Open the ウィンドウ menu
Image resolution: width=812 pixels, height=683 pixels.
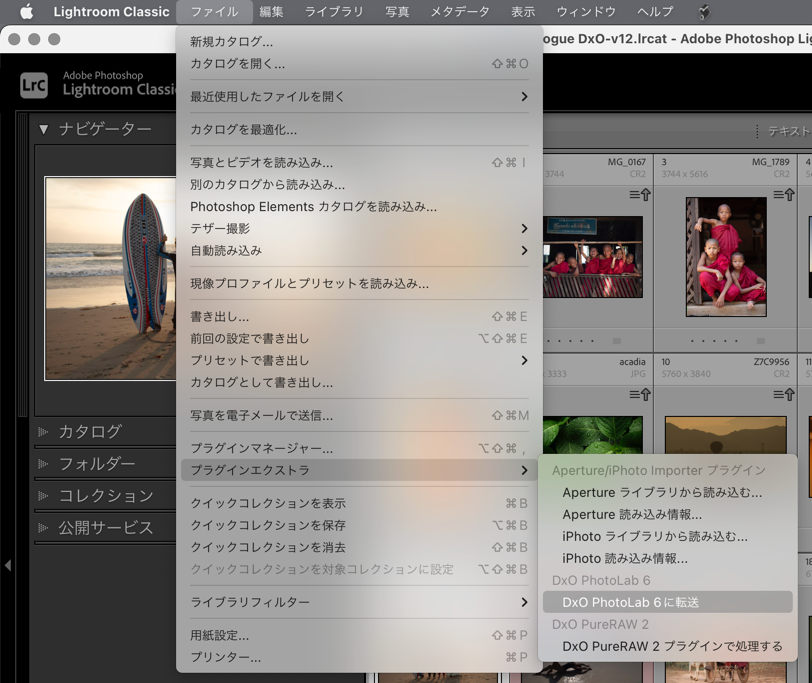tap(586, 11)
